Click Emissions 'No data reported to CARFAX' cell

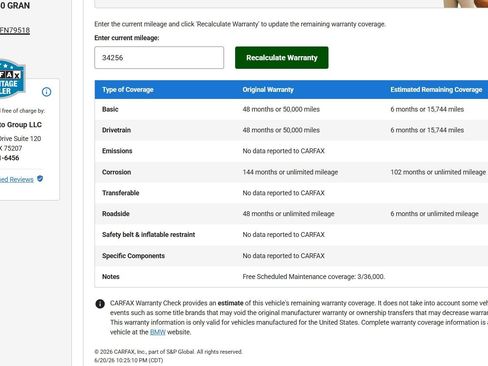[283, 151]
